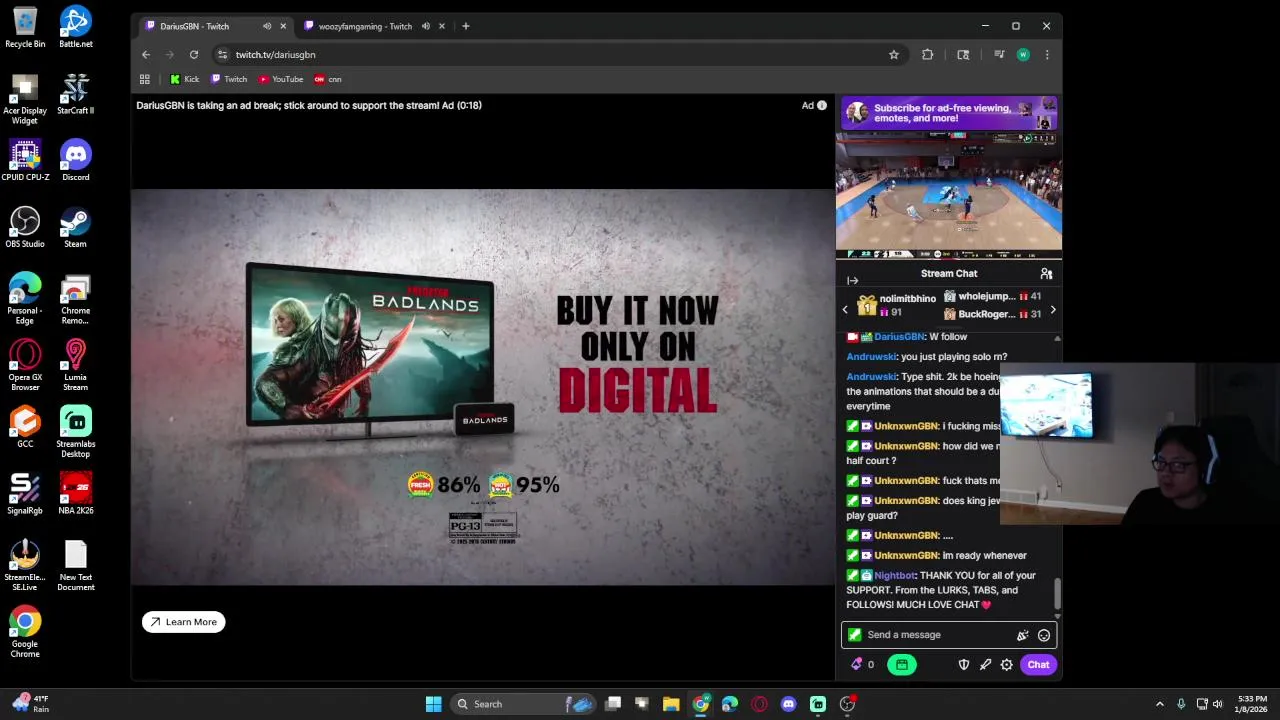
Task: Show next gift leaderboard entries
Action: (x=1053, y=310)
